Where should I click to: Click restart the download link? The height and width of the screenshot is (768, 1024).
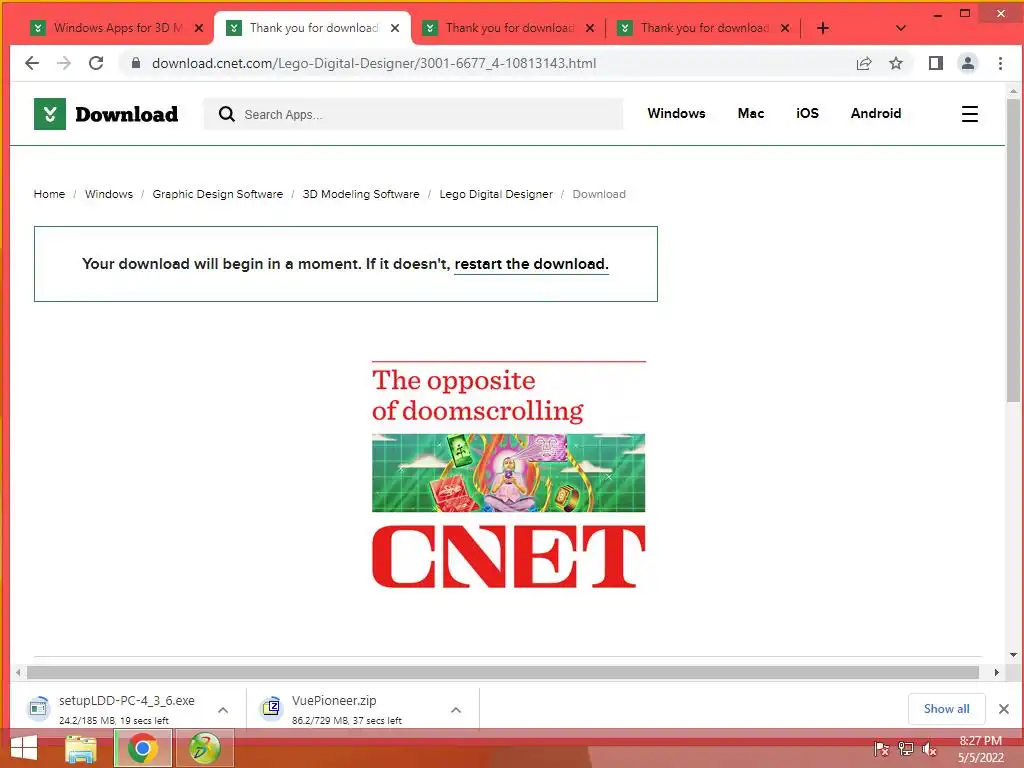(x=532, y=264)
